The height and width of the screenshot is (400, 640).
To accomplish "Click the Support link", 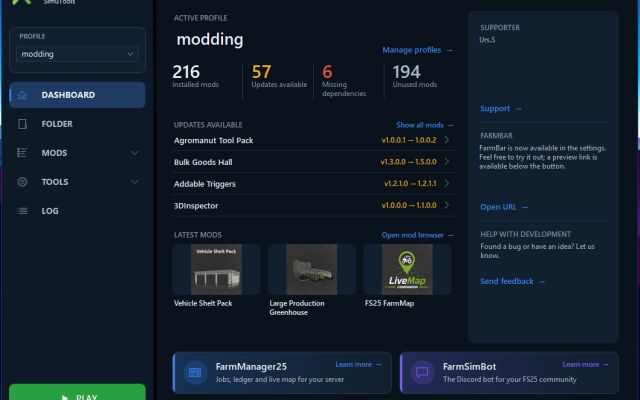I will (500, 109).
